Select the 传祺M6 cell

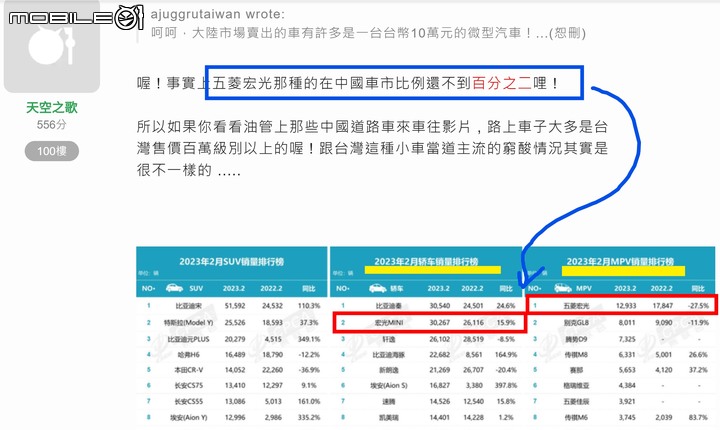(x=576, y=418)
